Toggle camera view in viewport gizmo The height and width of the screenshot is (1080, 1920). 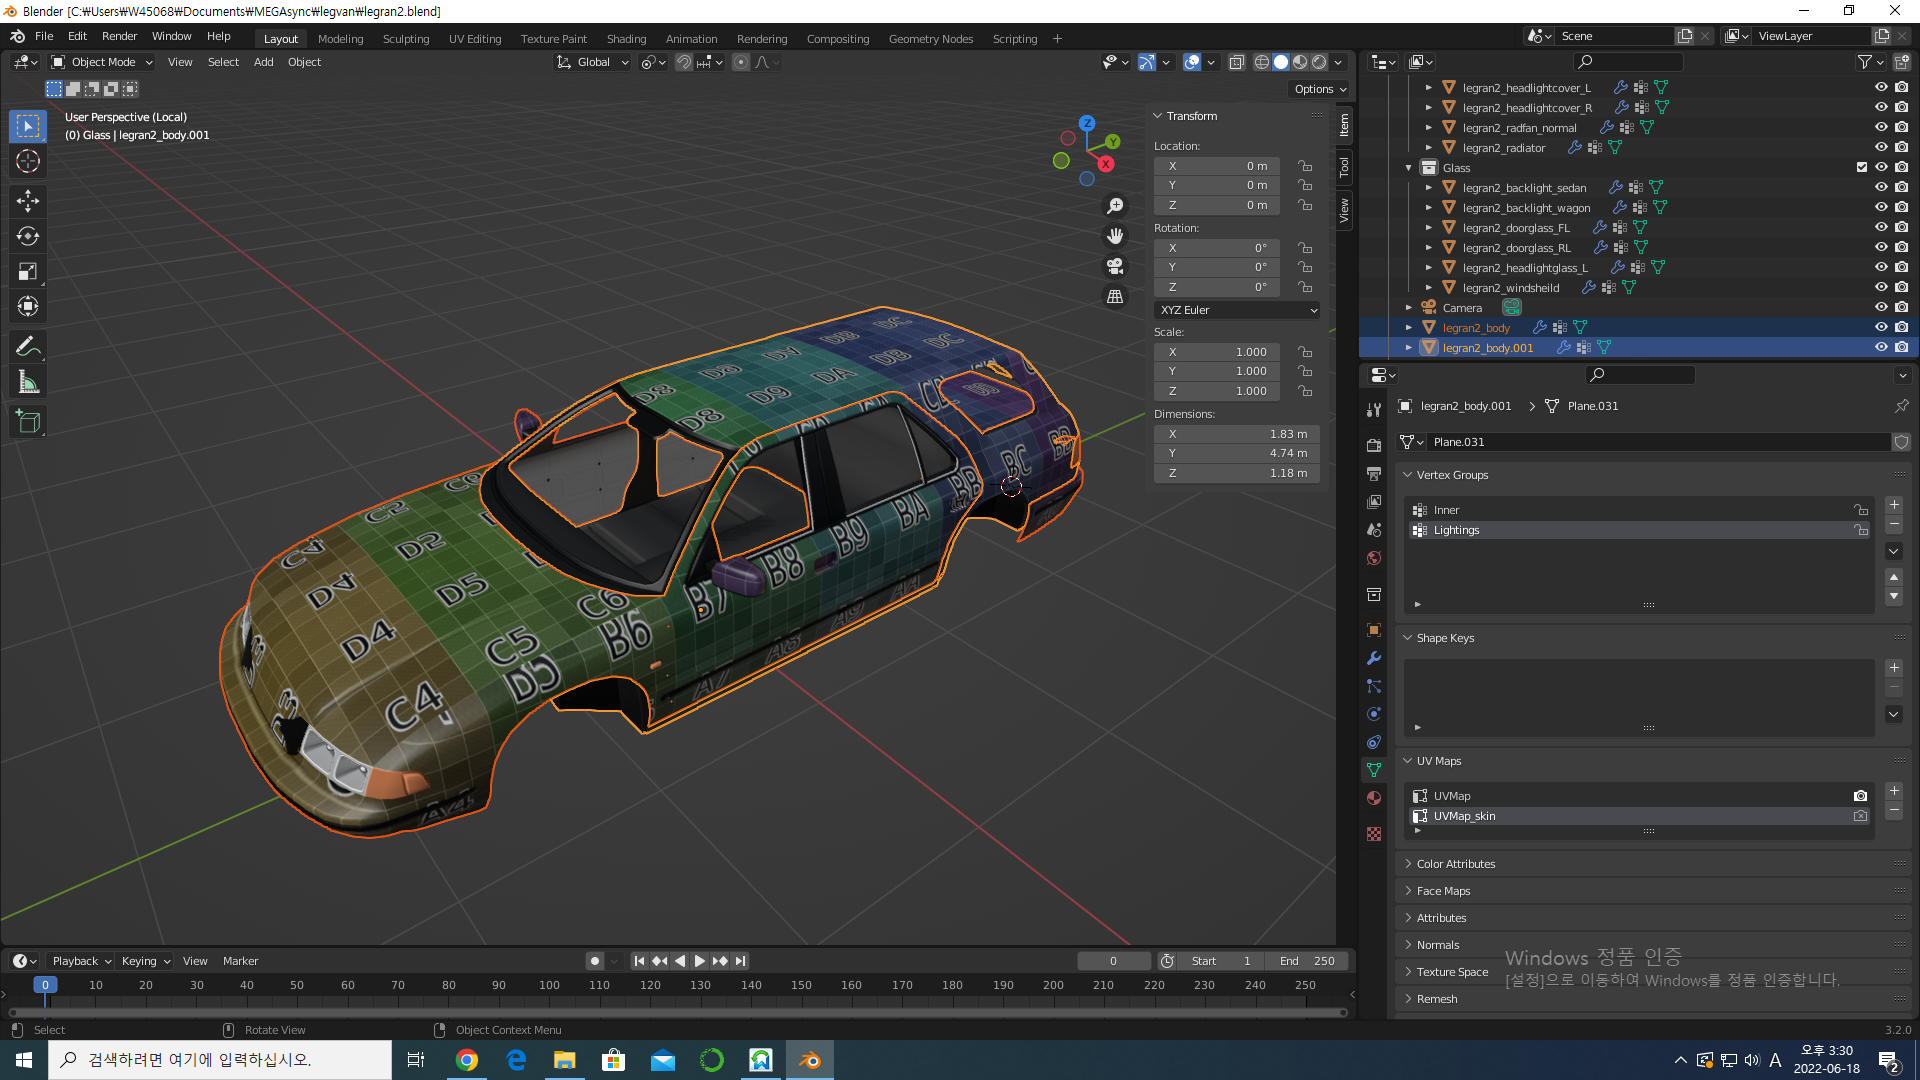(x=1115, y=267)
